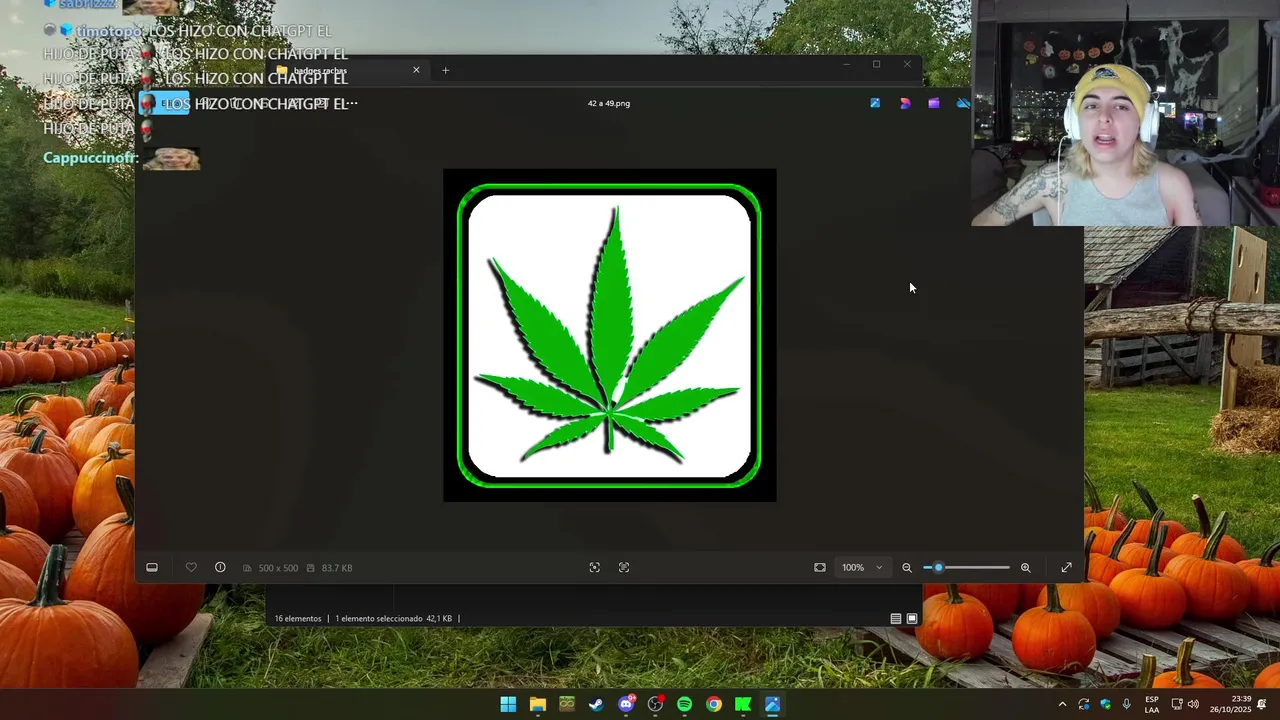Click the 42 a 49.png file title
The image size is (1280, 720).
coord(609,103)
